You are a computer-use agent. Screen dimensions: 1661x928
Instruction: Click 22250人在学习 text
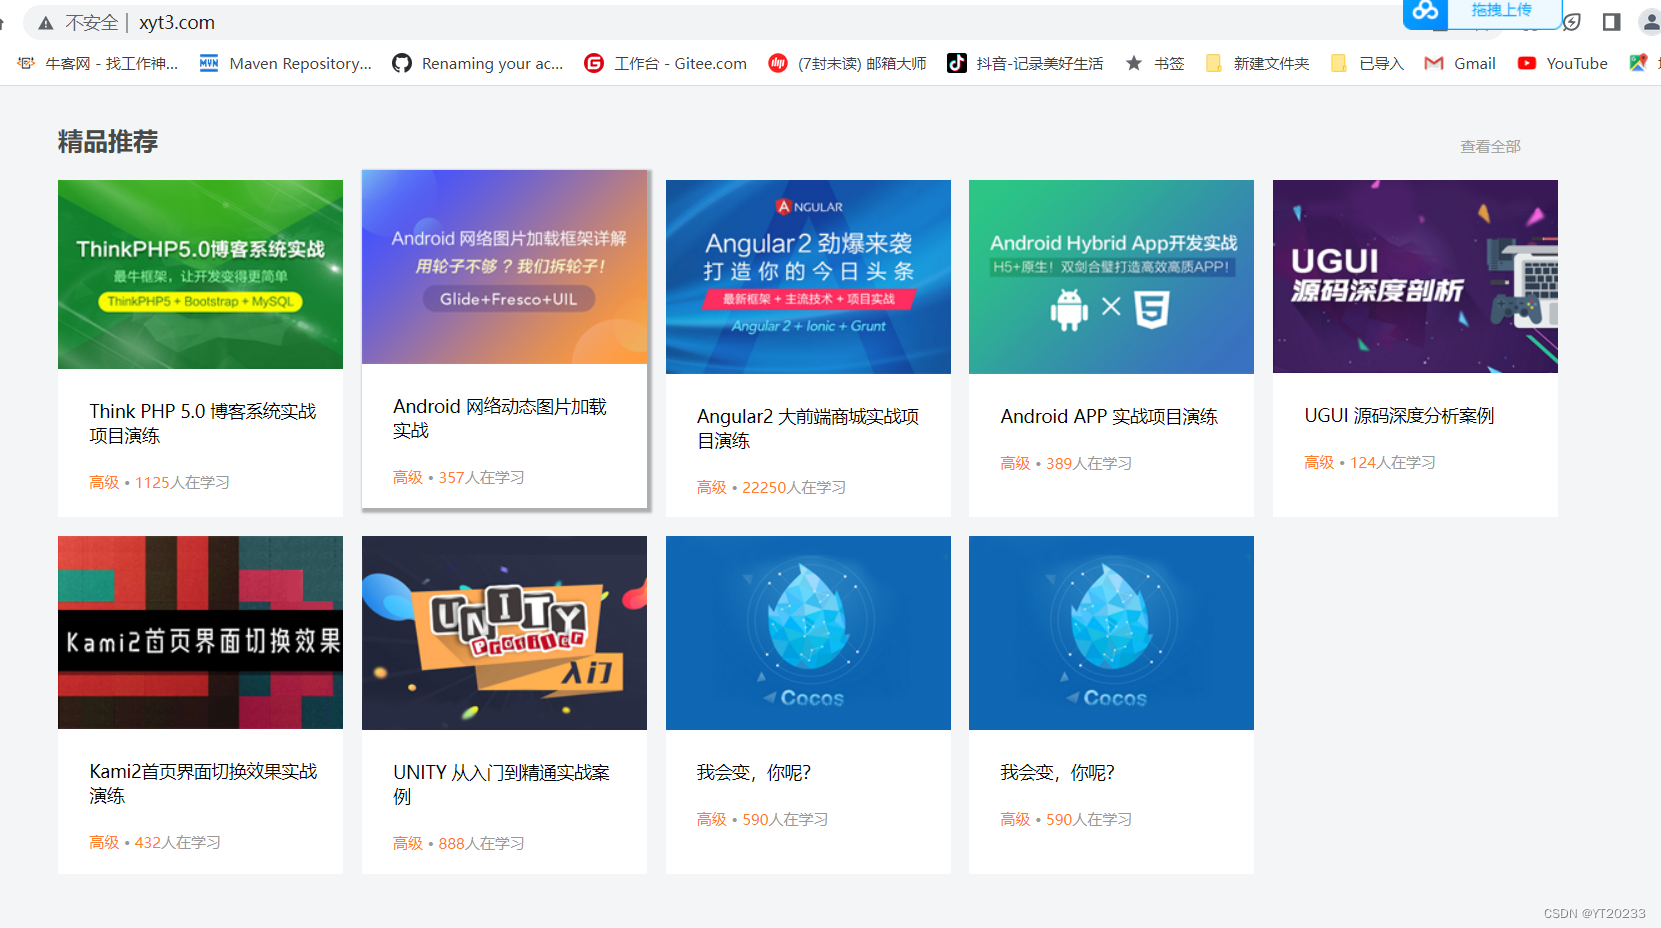(x=794, y=487)
